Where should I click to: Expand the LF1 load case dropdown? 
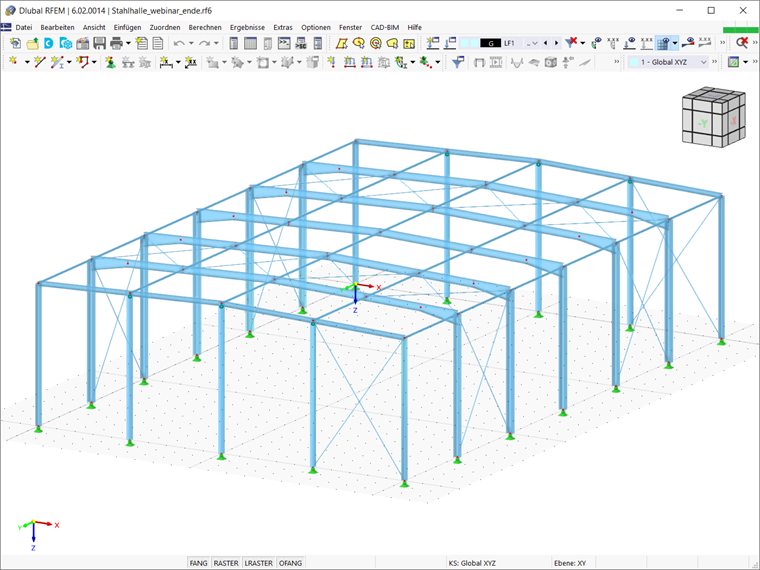coord(532,43)
